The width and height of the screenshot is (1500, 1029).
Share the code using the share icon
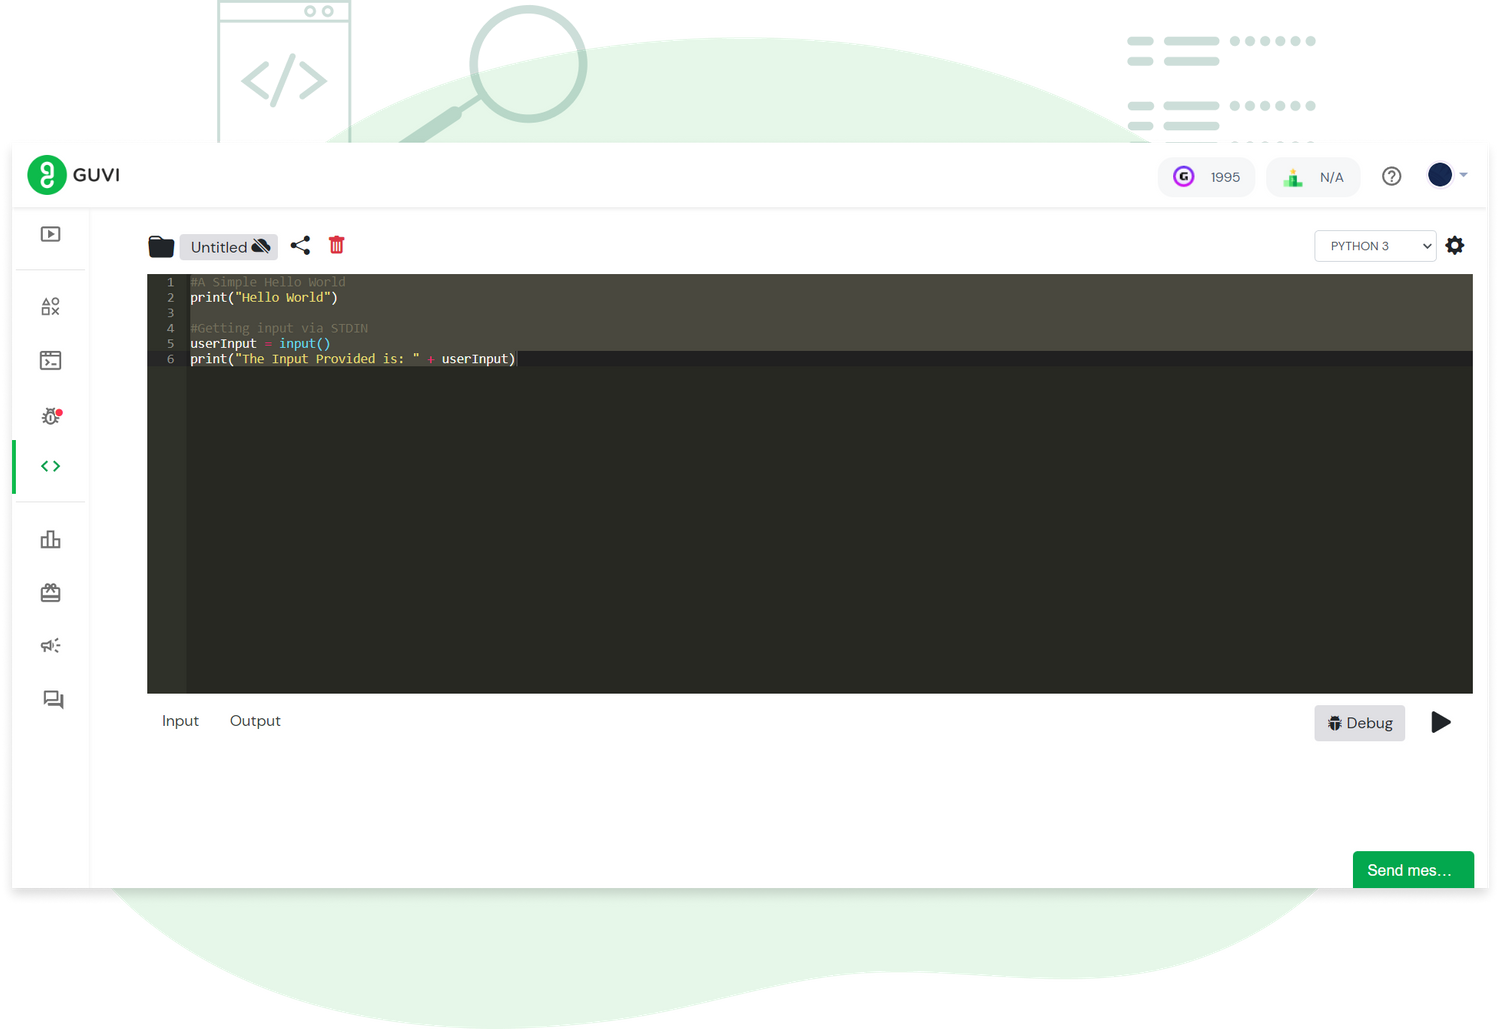[300, 245]
